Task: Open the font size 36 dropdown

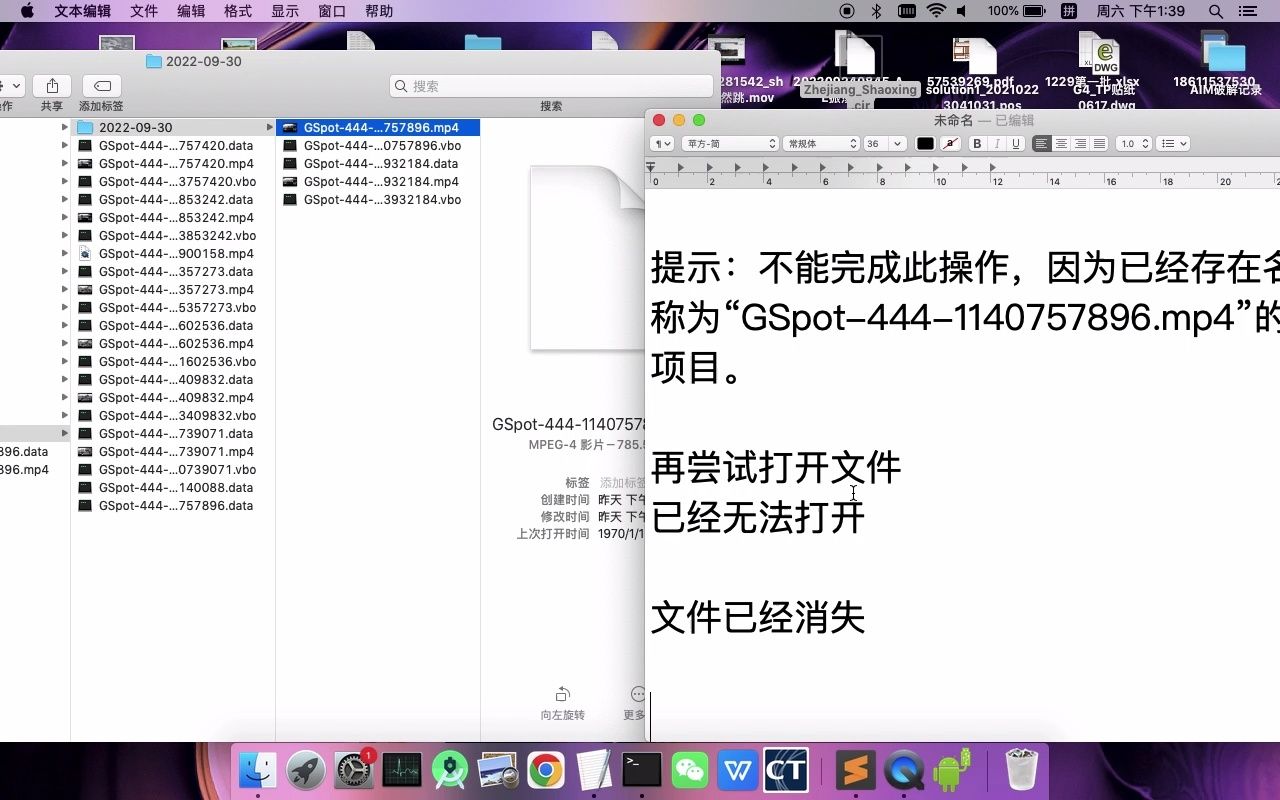Action: [884, 143]
